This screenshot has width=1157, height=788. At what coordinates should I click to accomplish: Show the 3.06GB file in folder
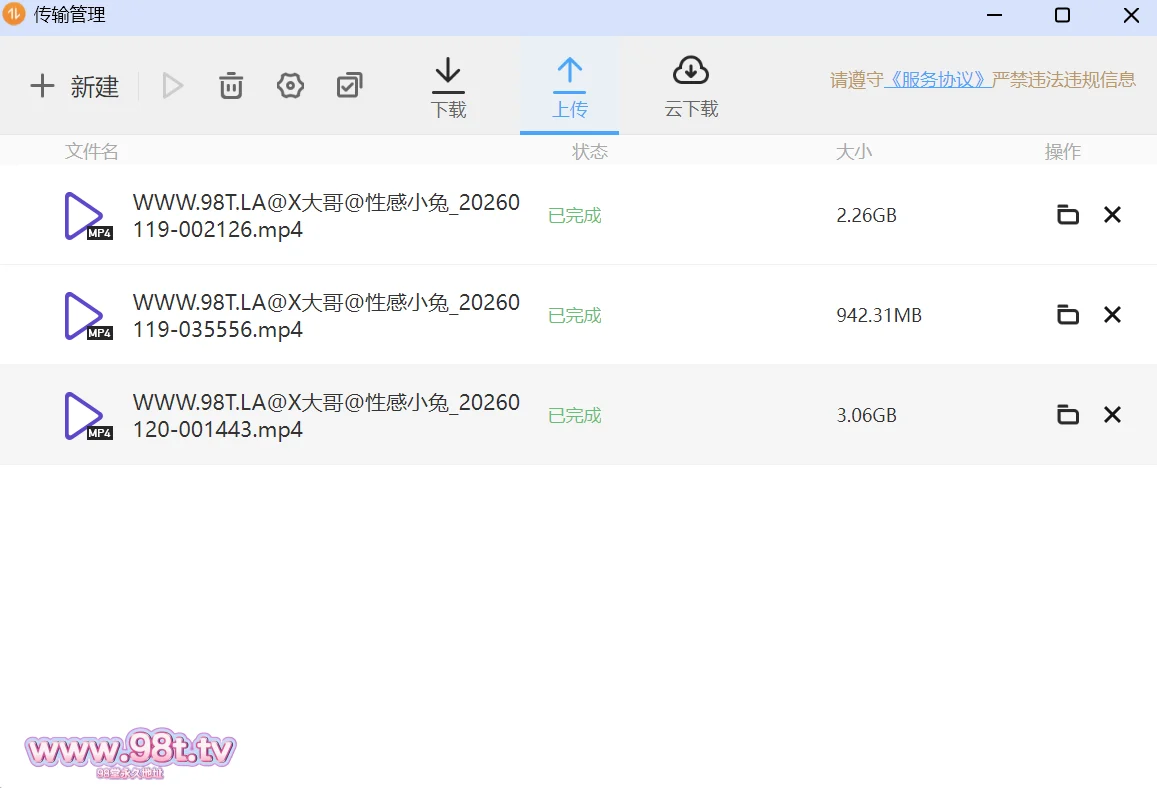click(1068, 415)
